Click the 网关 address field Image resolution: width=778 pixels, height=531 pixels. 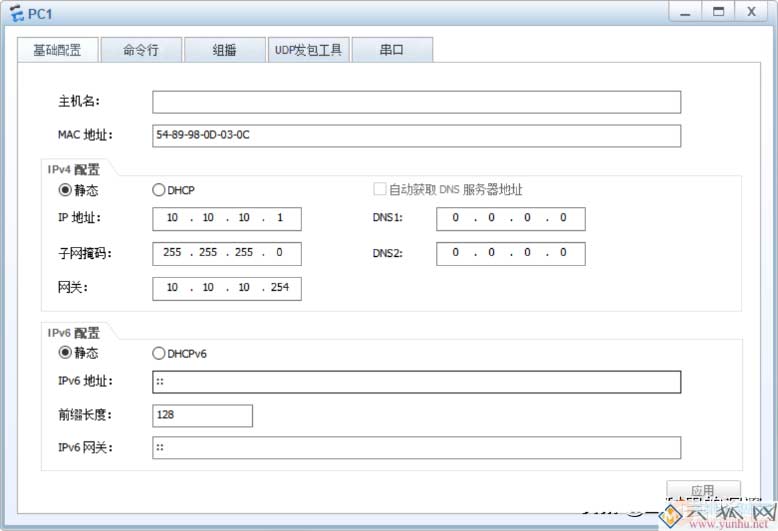227,288
